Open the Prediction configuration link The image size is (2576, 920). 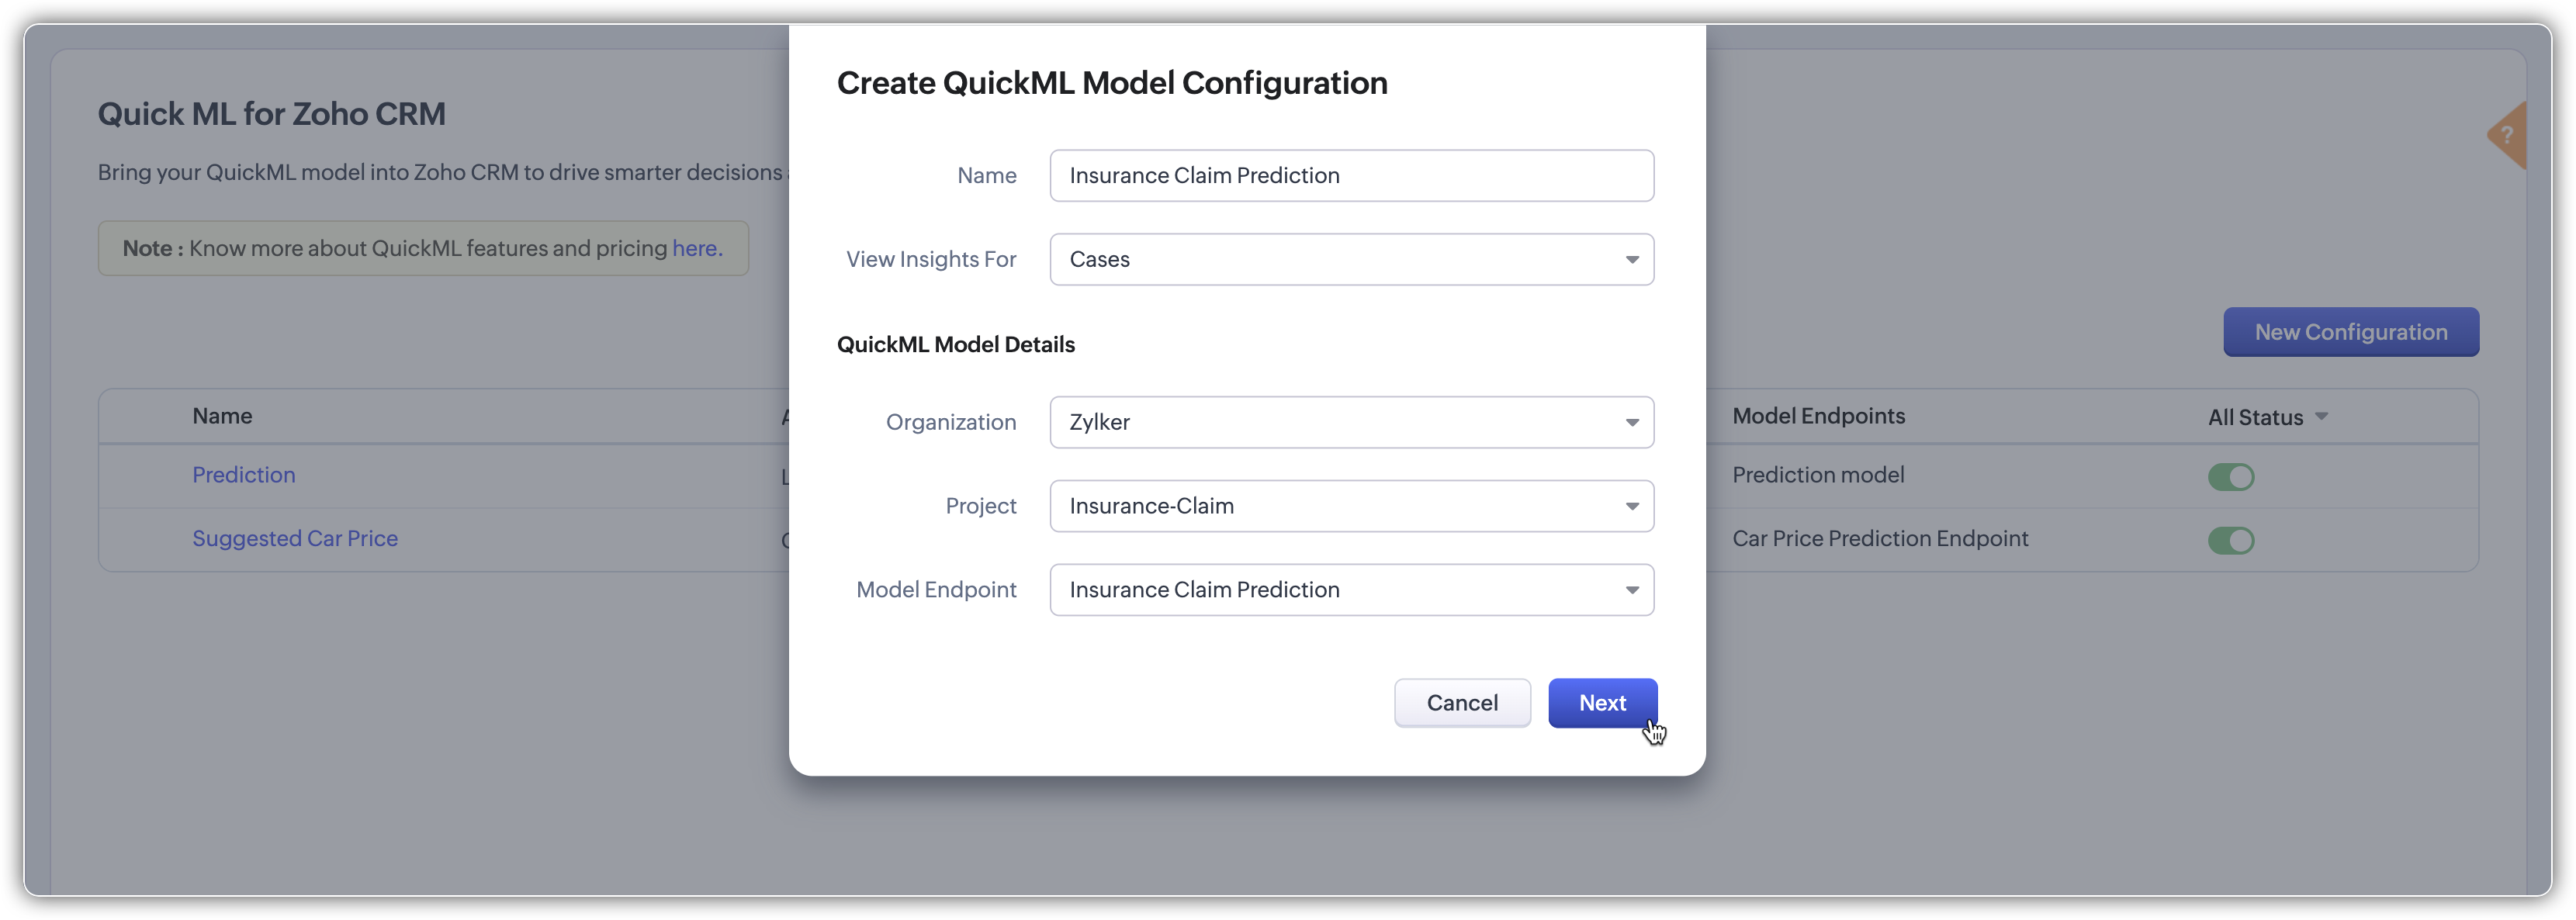(244, 475)
